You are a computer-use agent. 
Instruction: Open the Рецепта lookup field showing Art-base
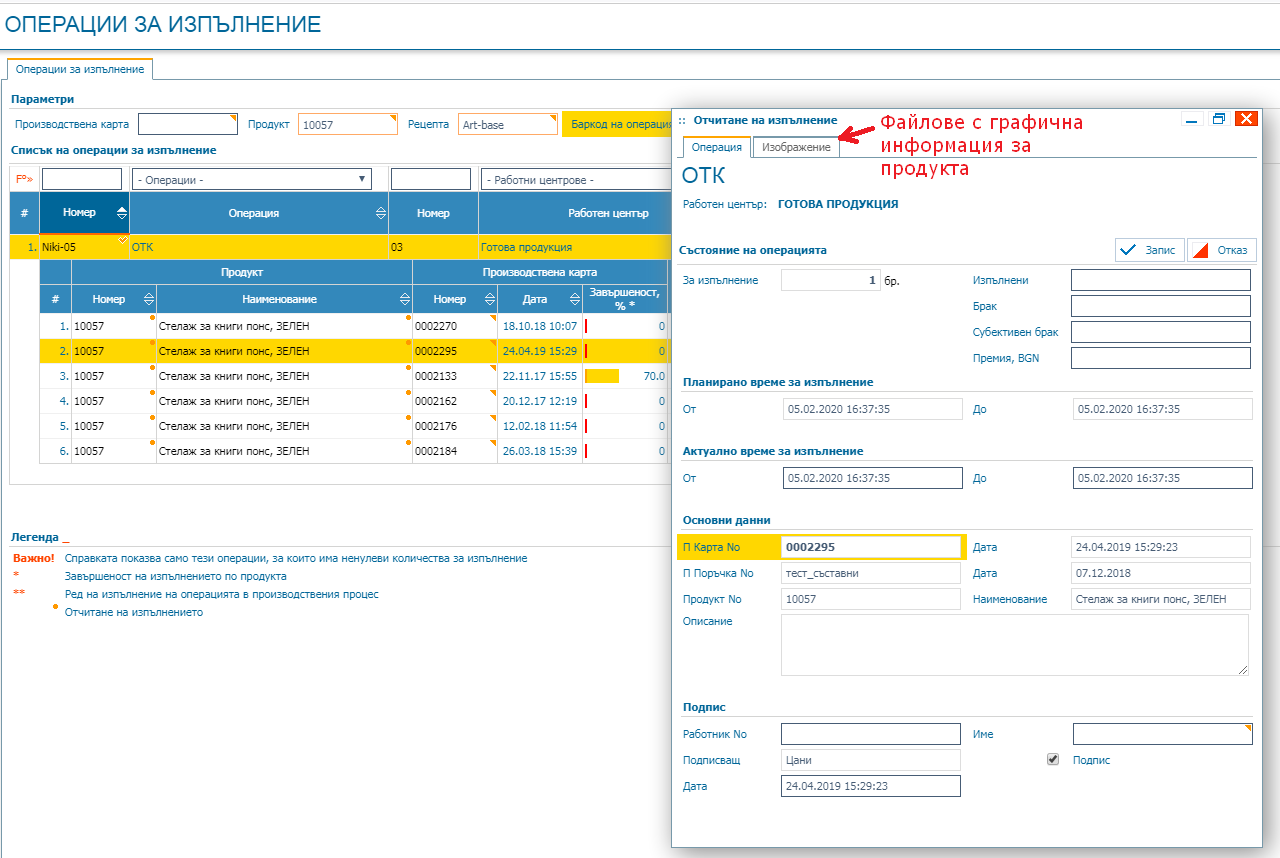(x=508, y=124)
